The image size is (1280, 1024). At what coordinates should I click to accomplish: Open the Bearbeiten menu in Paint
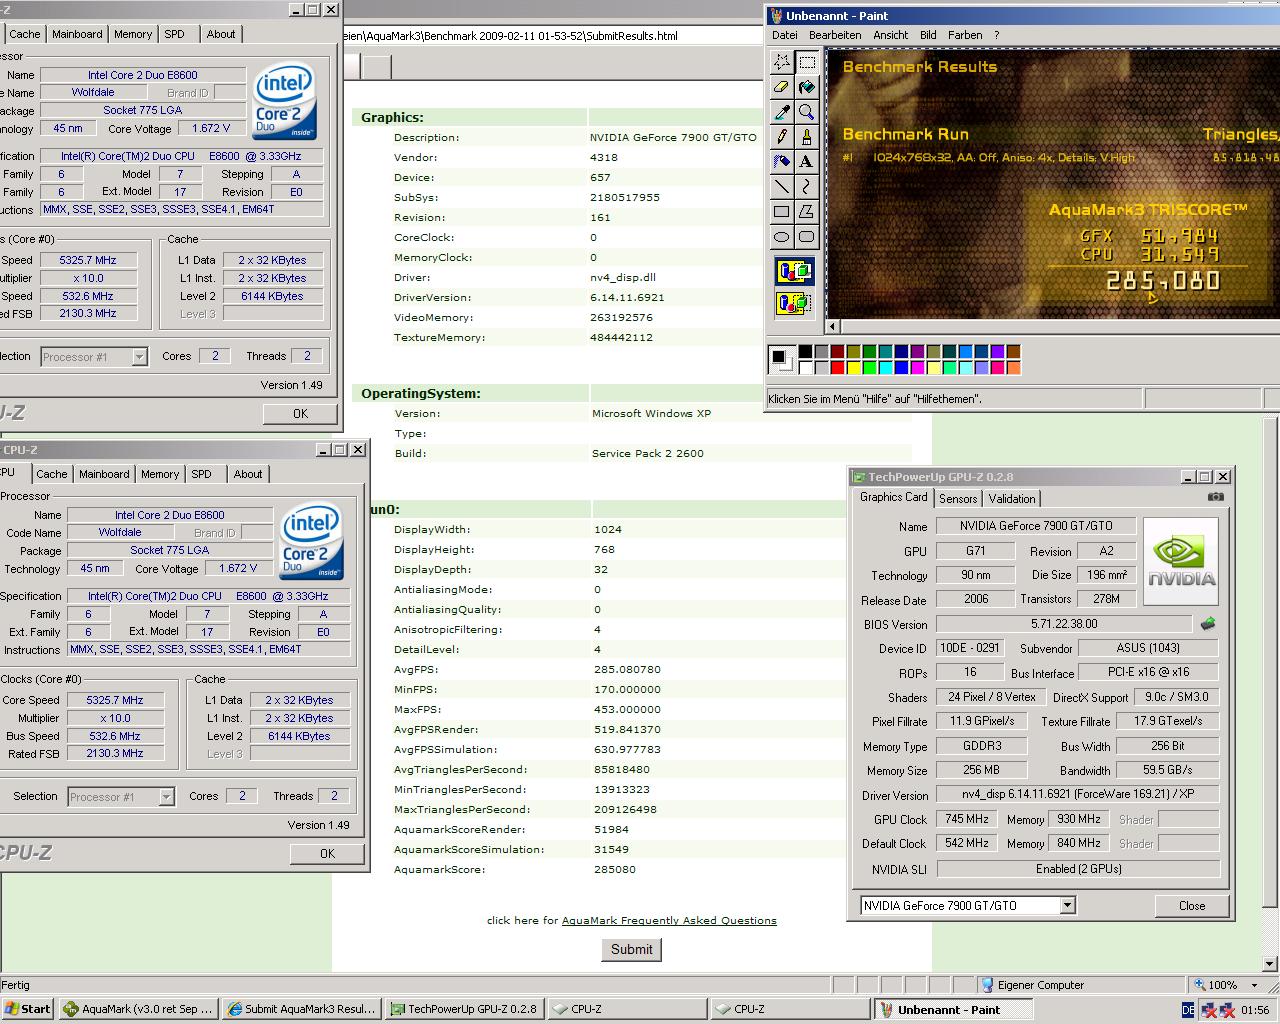(x=835, y=35)
